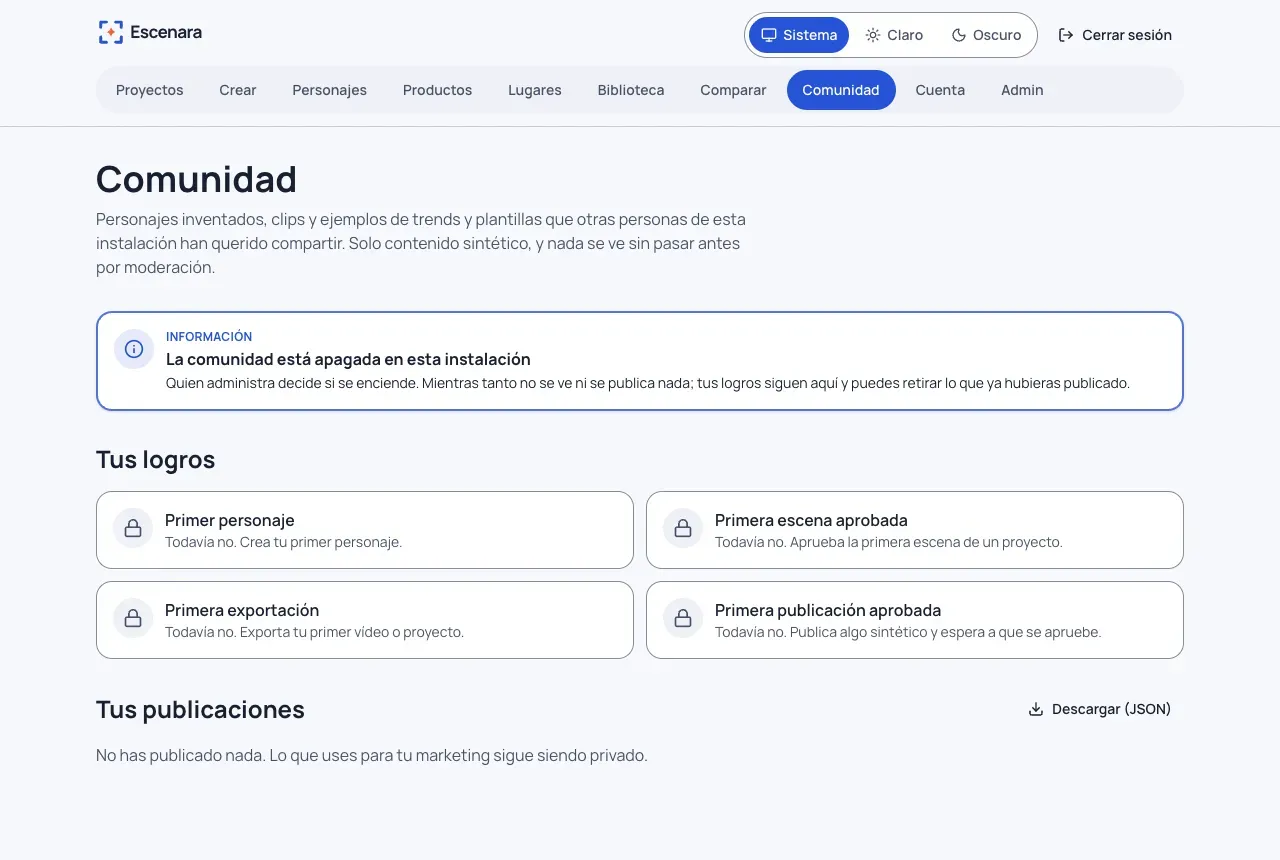Click the 'Tus logros' heading
The width and height of the screenshot is (1280, 860).
tap(156, 460)
